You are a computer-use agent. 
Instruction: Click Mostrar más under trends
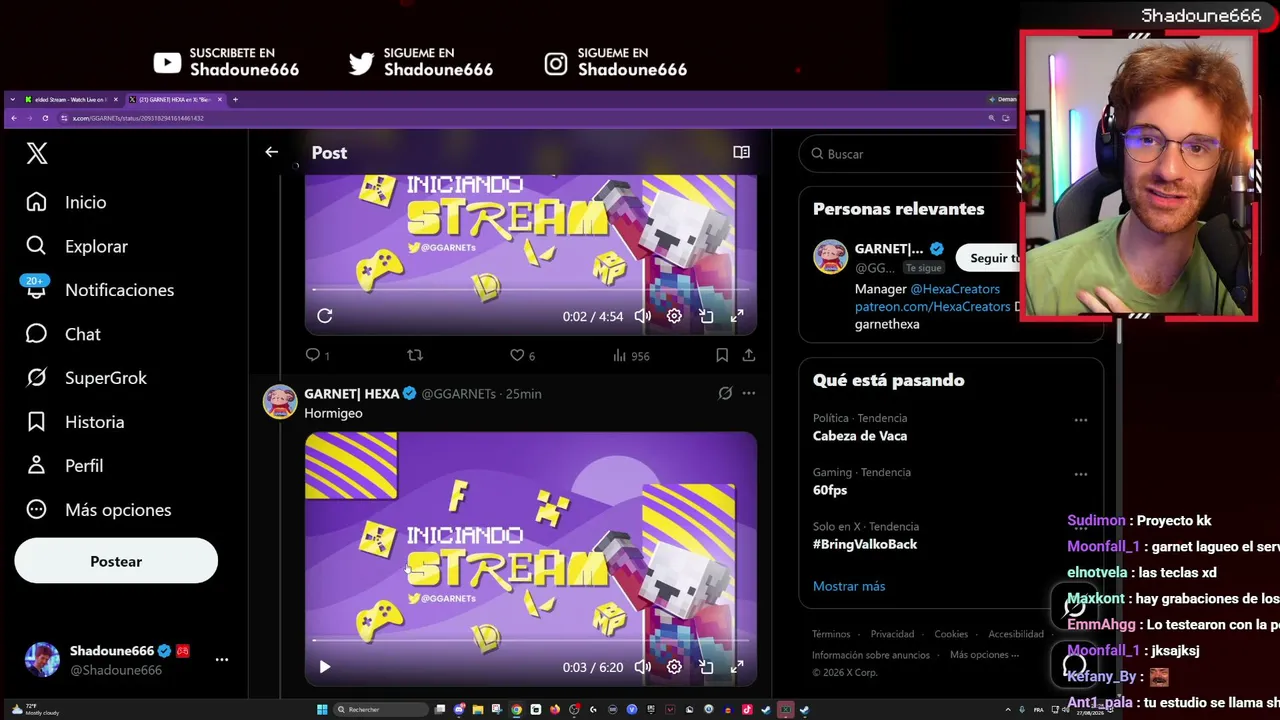849,586
